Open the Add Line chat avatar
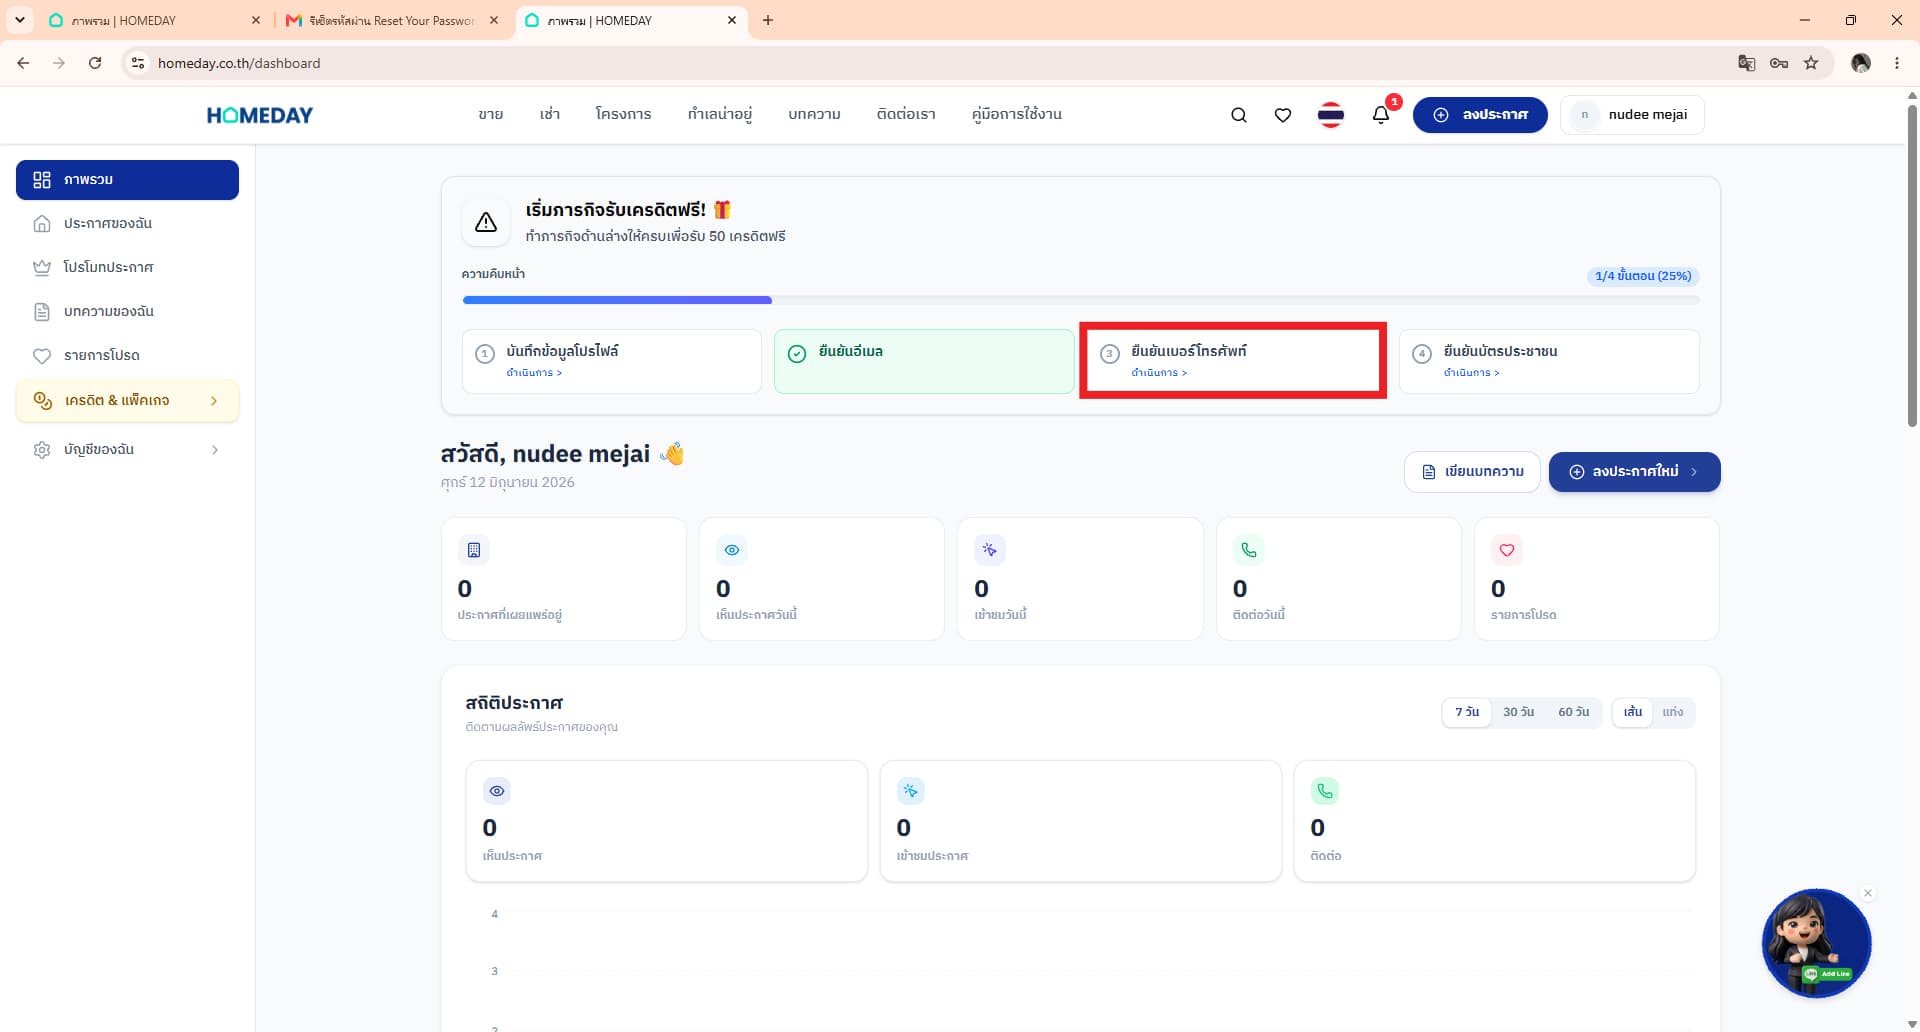This screenshot has height=1032, width=1920. pyautogui.click(x=1816, y=943)
